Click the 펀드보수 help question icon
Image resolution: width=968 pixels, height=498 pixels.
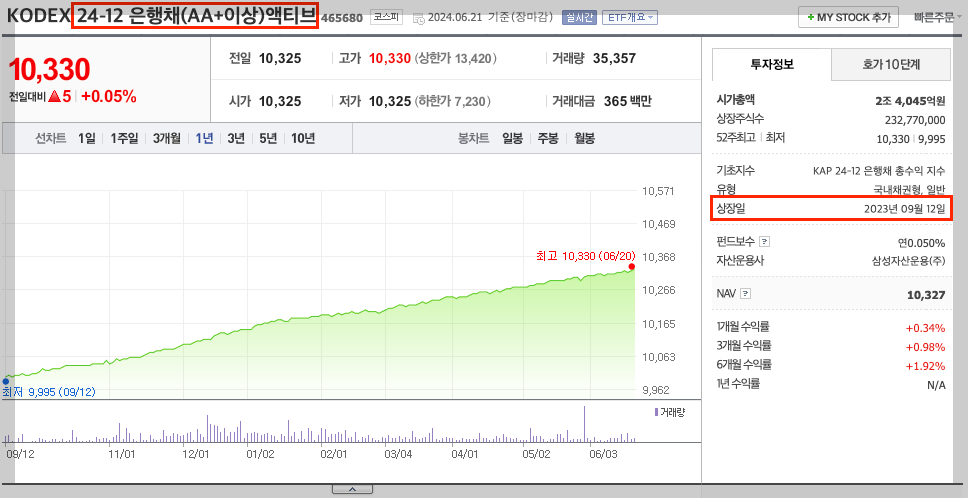[x=764, y=242]
